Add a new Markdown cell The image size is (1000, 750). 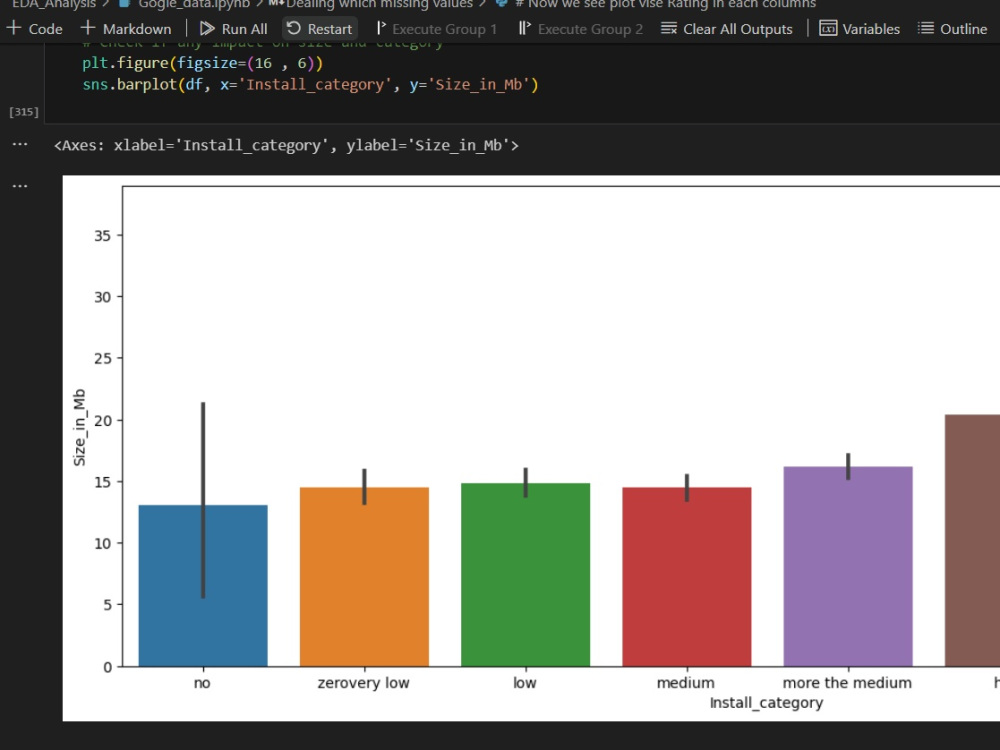[x=126, y=28]
